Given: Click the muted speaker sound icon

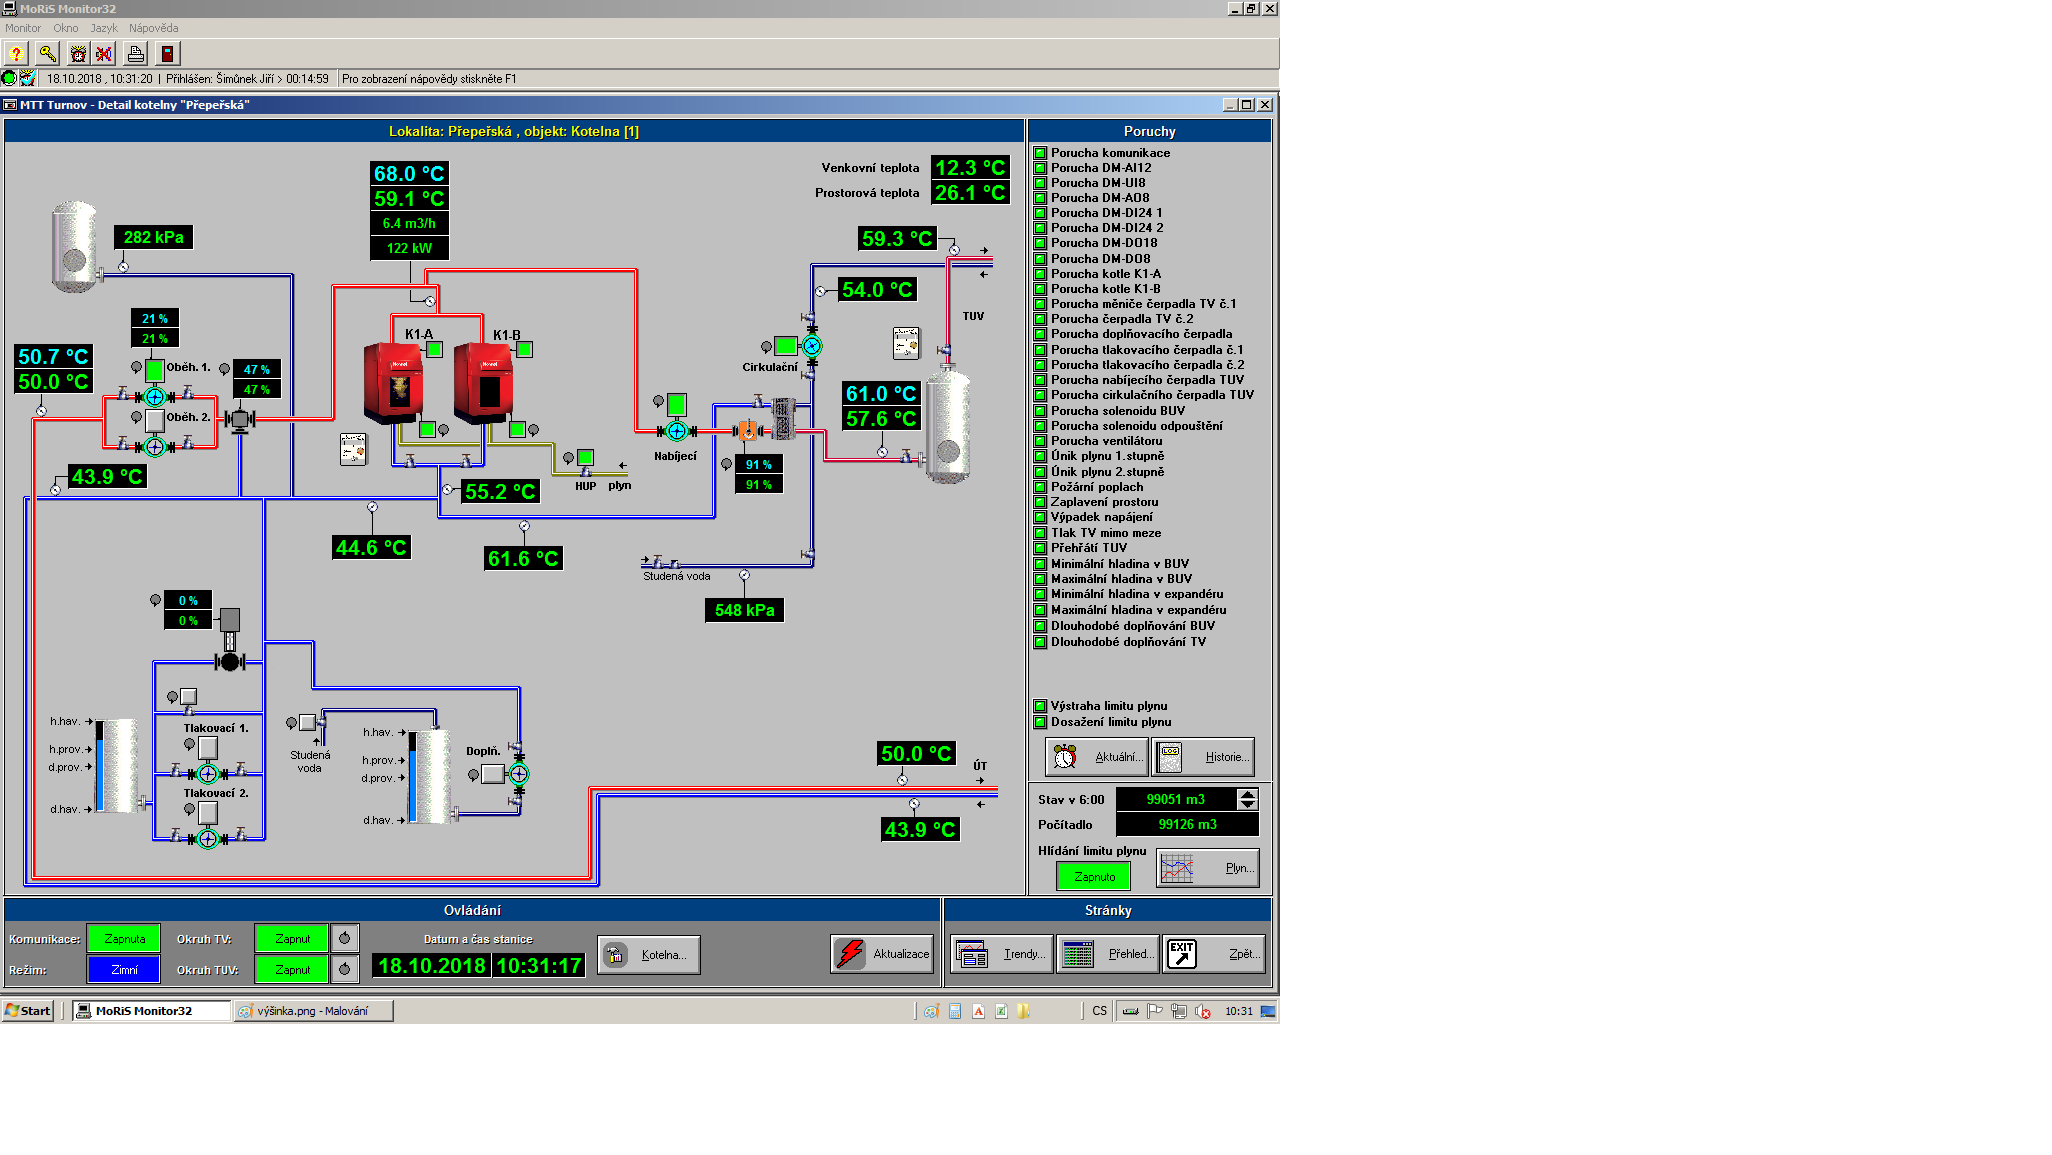Looking at the screenshot, I should [x=104, y=54].
